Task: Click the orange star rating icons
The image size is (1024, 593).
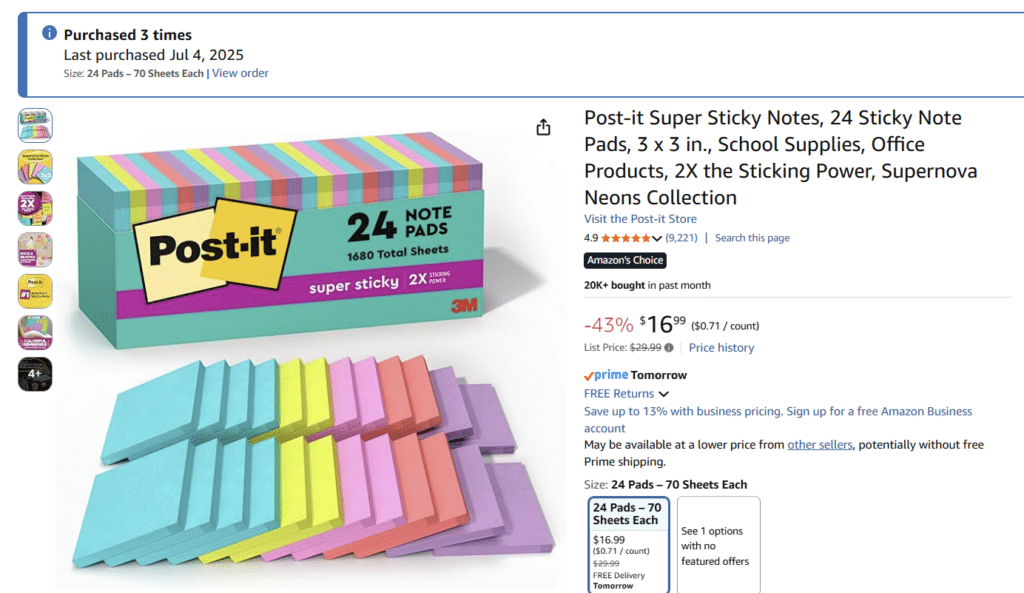Action: coord(625,238)
